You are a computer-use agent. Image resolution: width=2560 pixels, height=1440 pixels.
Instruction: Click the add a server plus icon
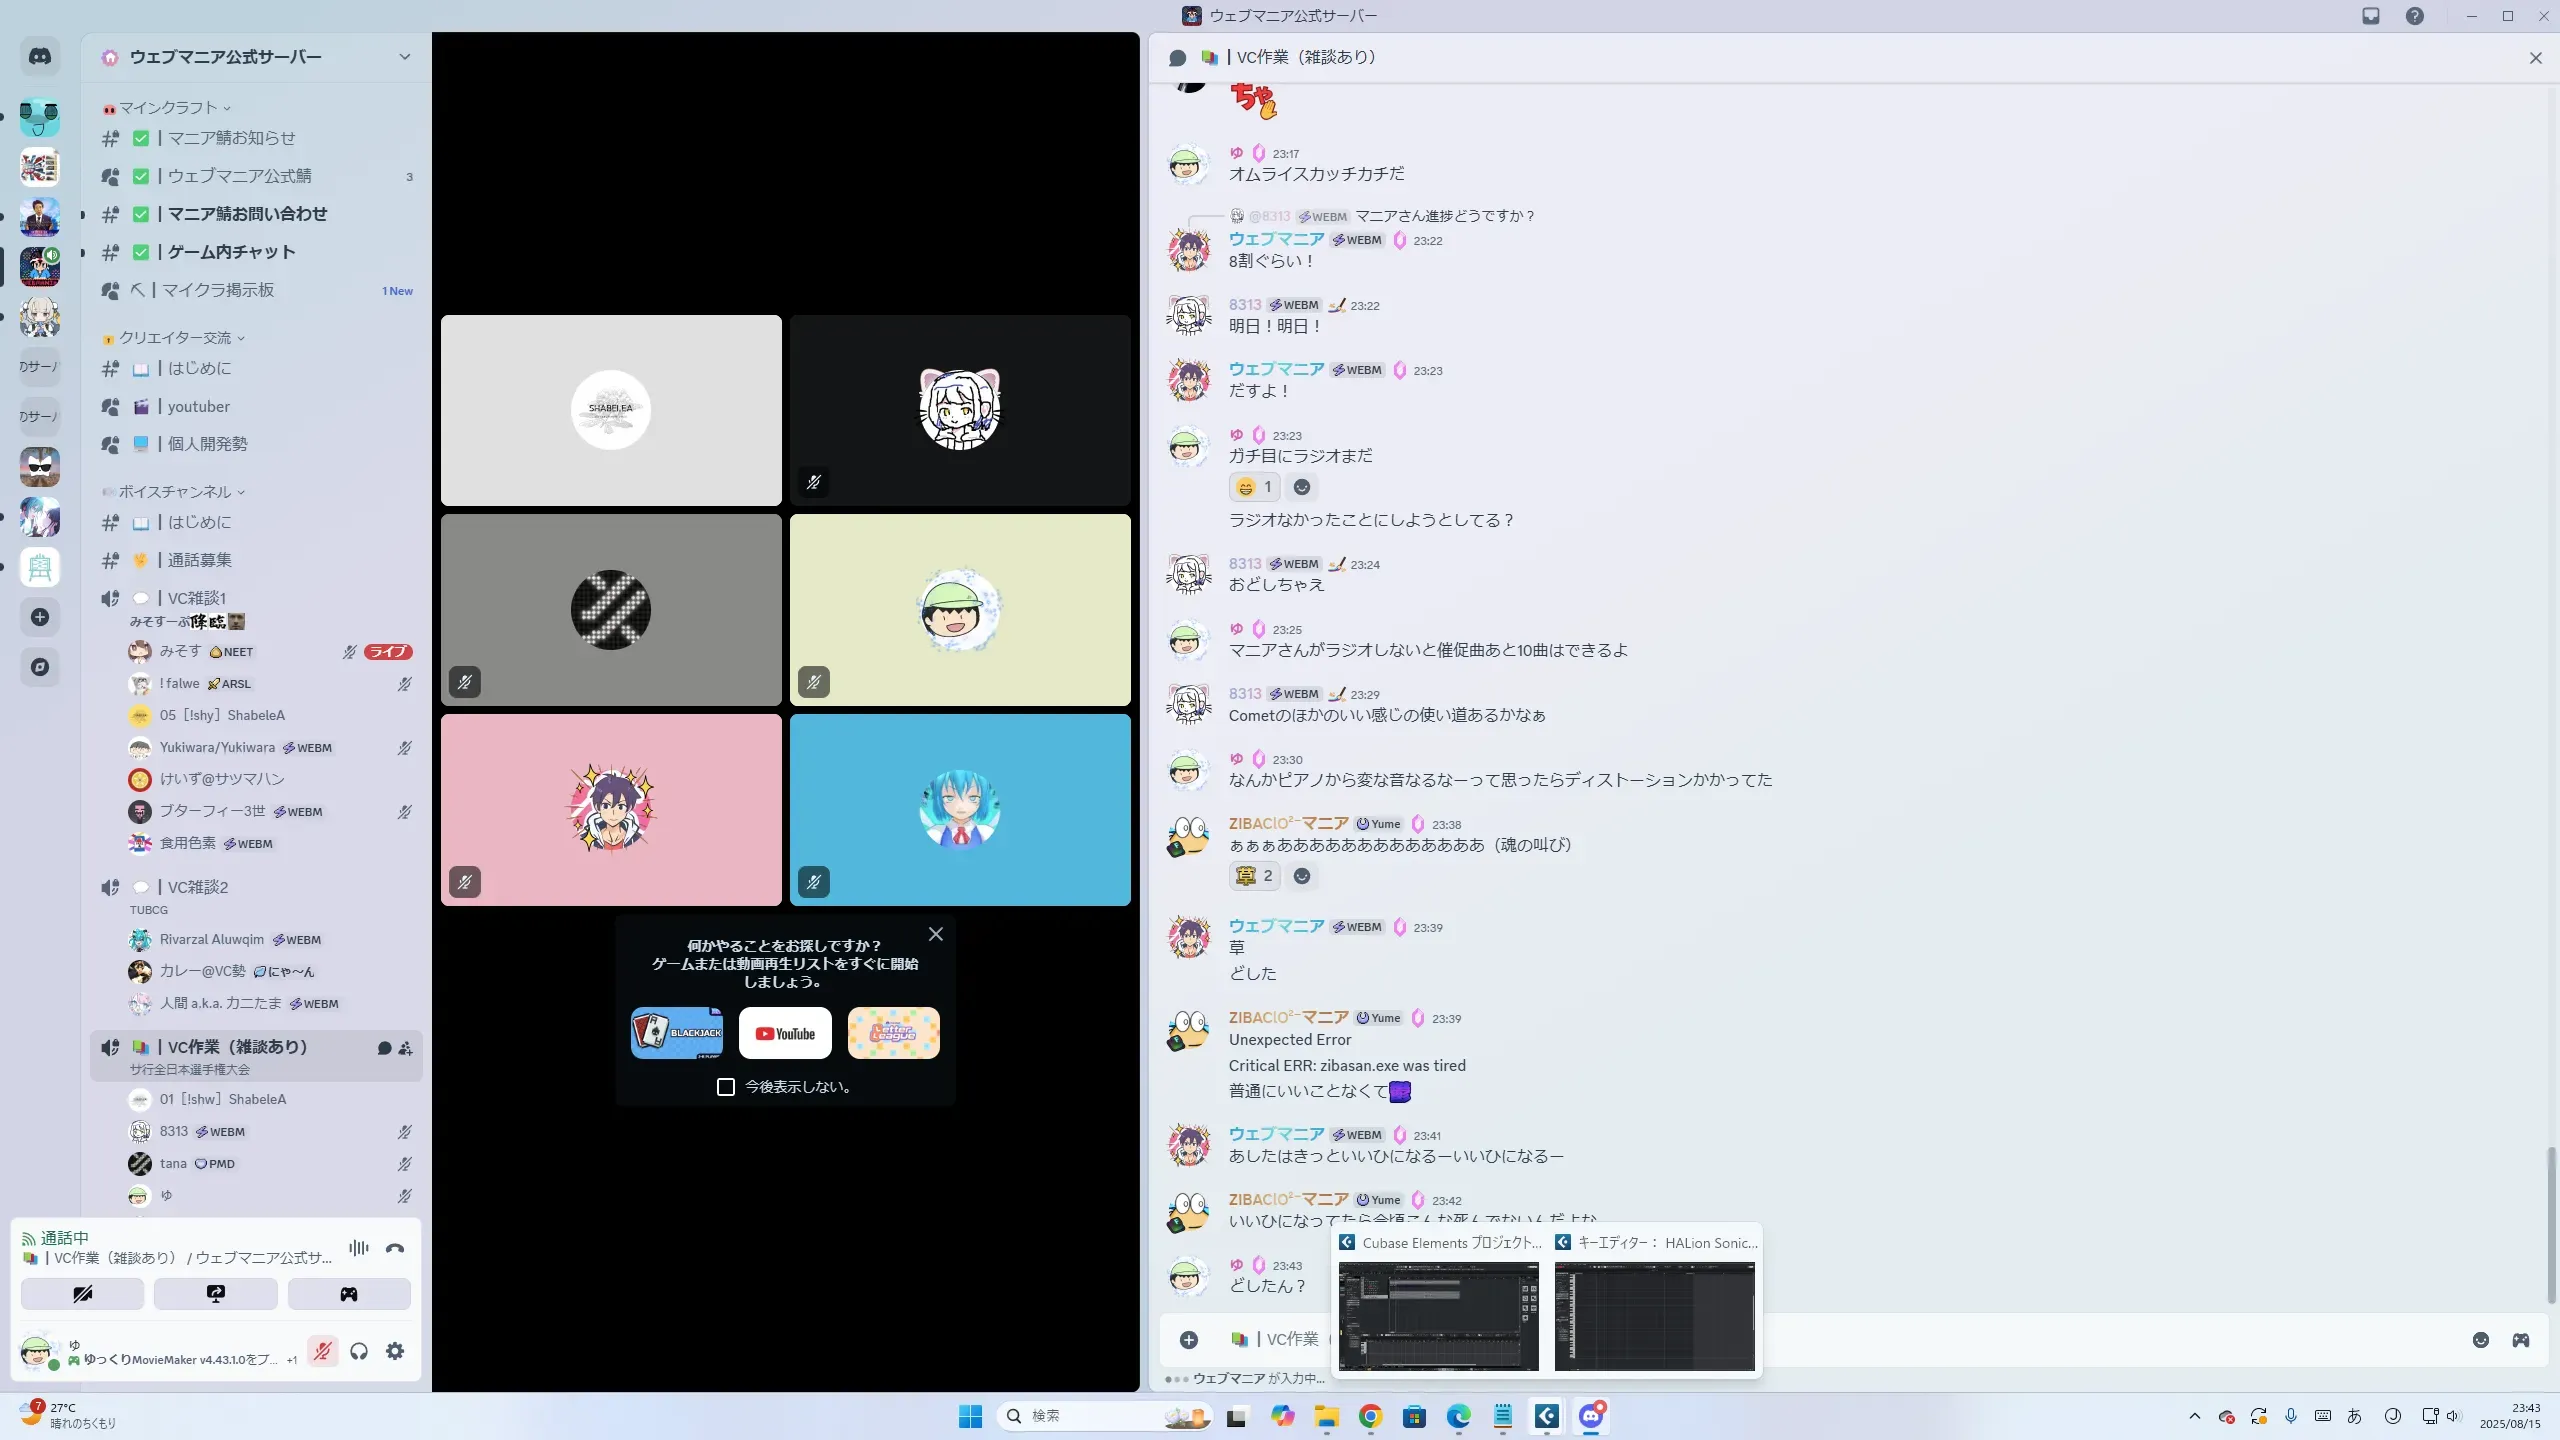[40, 617]
